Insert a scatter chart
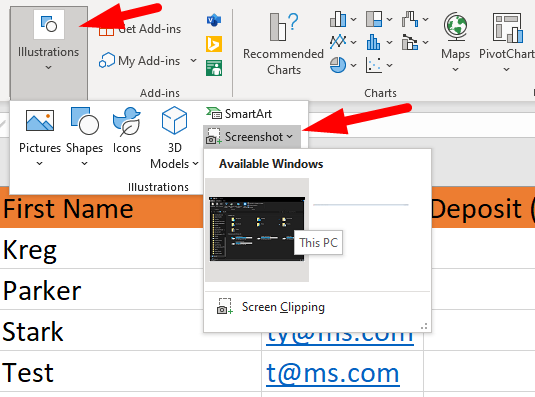The image size is (535, 397). (x=379, y=64)
